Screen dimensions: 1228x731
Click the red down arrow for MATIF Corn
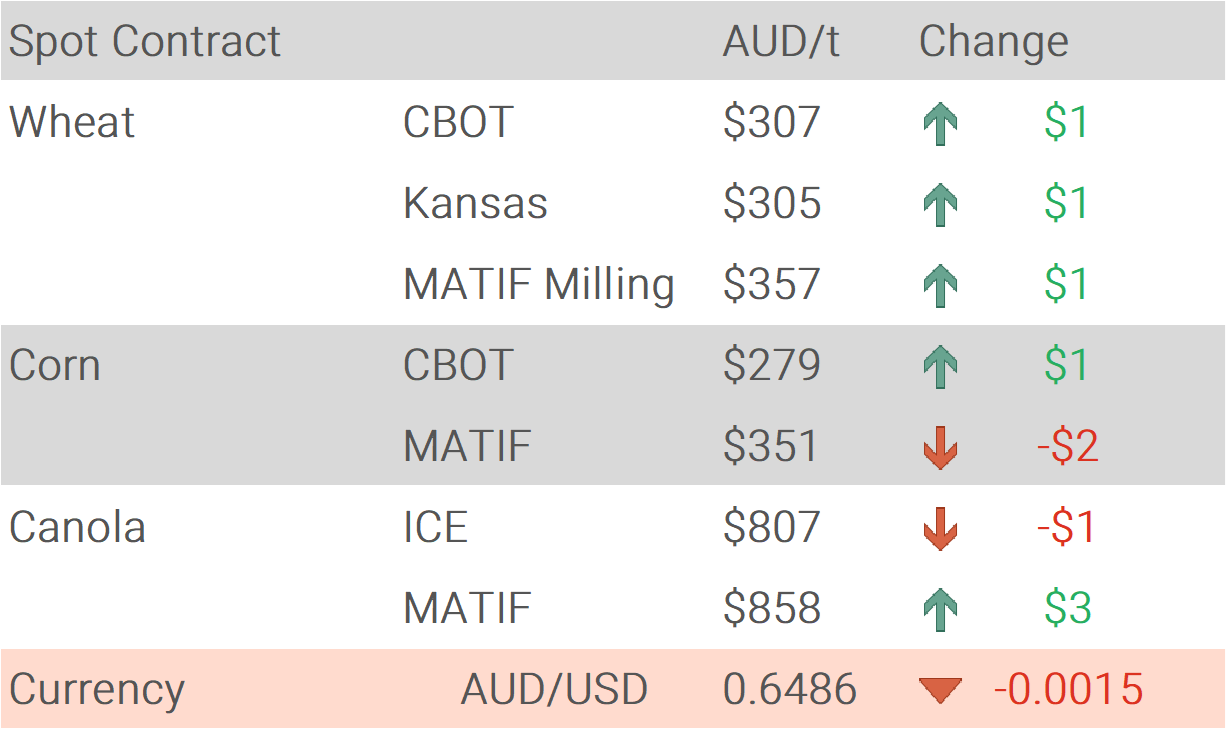coord(939,447)
